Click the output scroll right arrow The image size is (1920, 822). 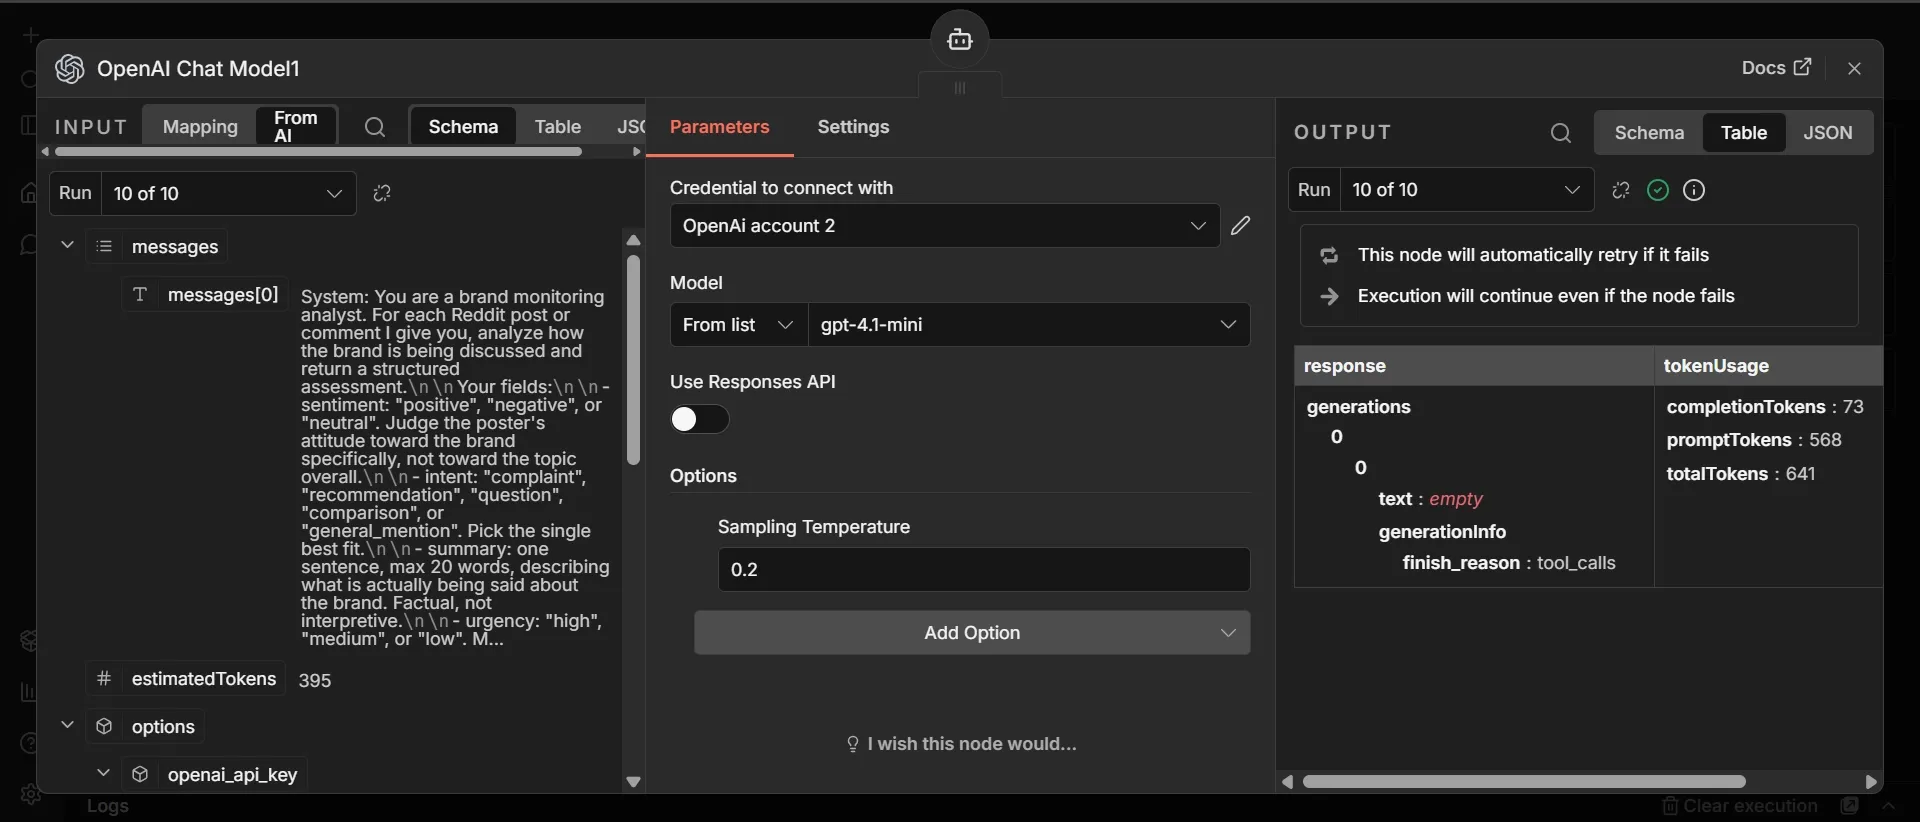pyautogui.click(x=1871, y=782)
